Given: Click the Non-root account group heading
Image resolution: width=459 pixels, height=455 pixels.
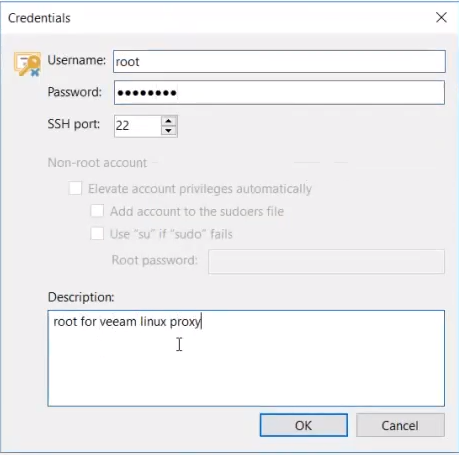Looking at the screenshot, I should pyautogui.click(x=97, y=163).
